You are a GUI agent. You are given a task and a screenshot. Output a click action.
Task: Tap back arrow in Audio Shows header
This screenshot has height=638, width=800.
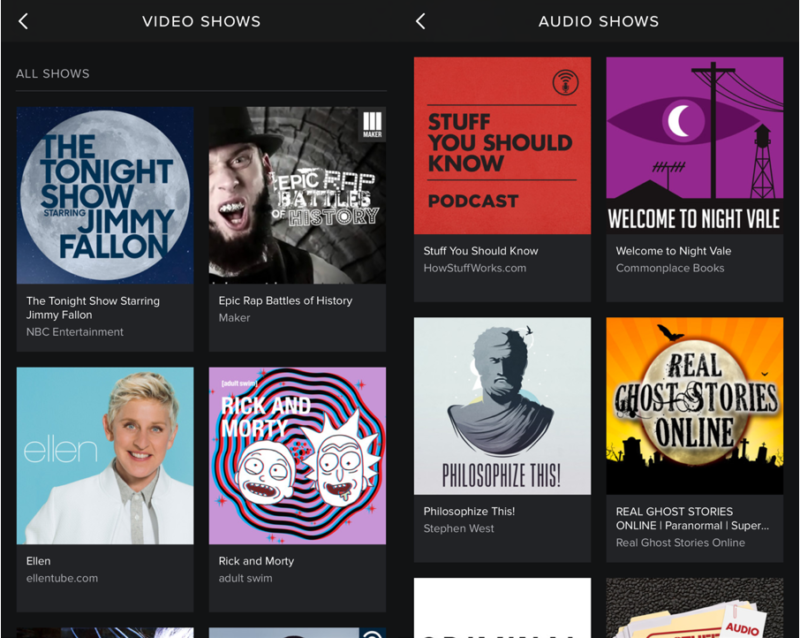420,21
